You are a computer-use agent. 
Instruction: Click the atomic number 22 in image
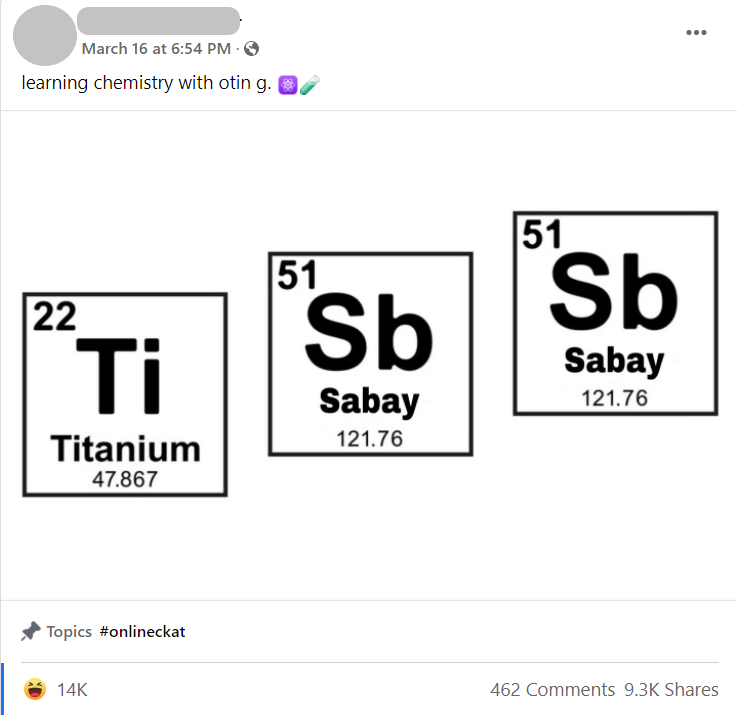[55, 316]
